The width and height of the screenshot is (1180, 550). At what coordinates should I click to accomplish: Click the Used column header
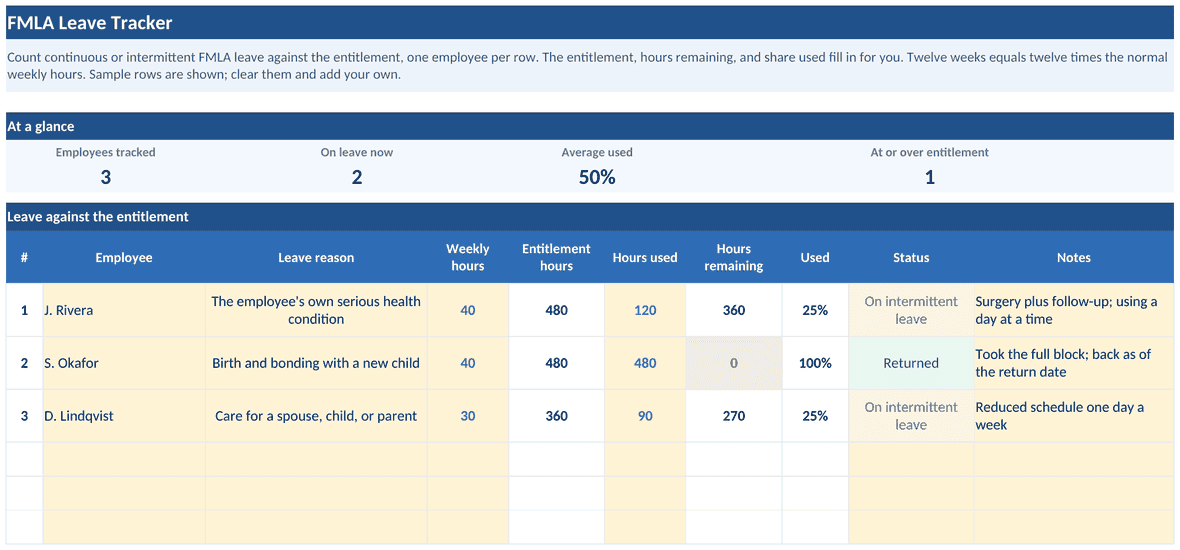(x=815, y=257)
